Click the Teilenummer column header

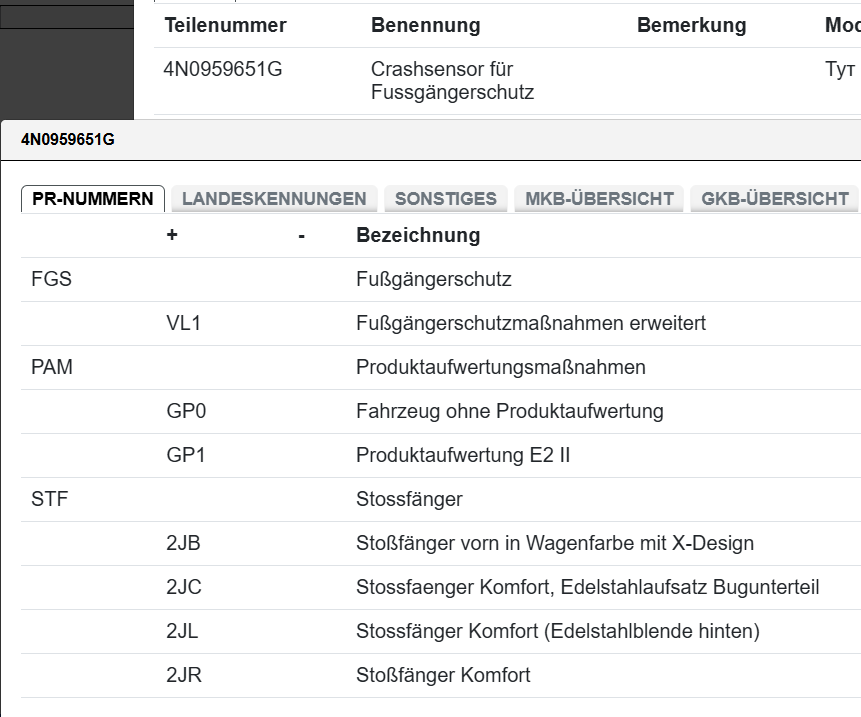(225, 26)
